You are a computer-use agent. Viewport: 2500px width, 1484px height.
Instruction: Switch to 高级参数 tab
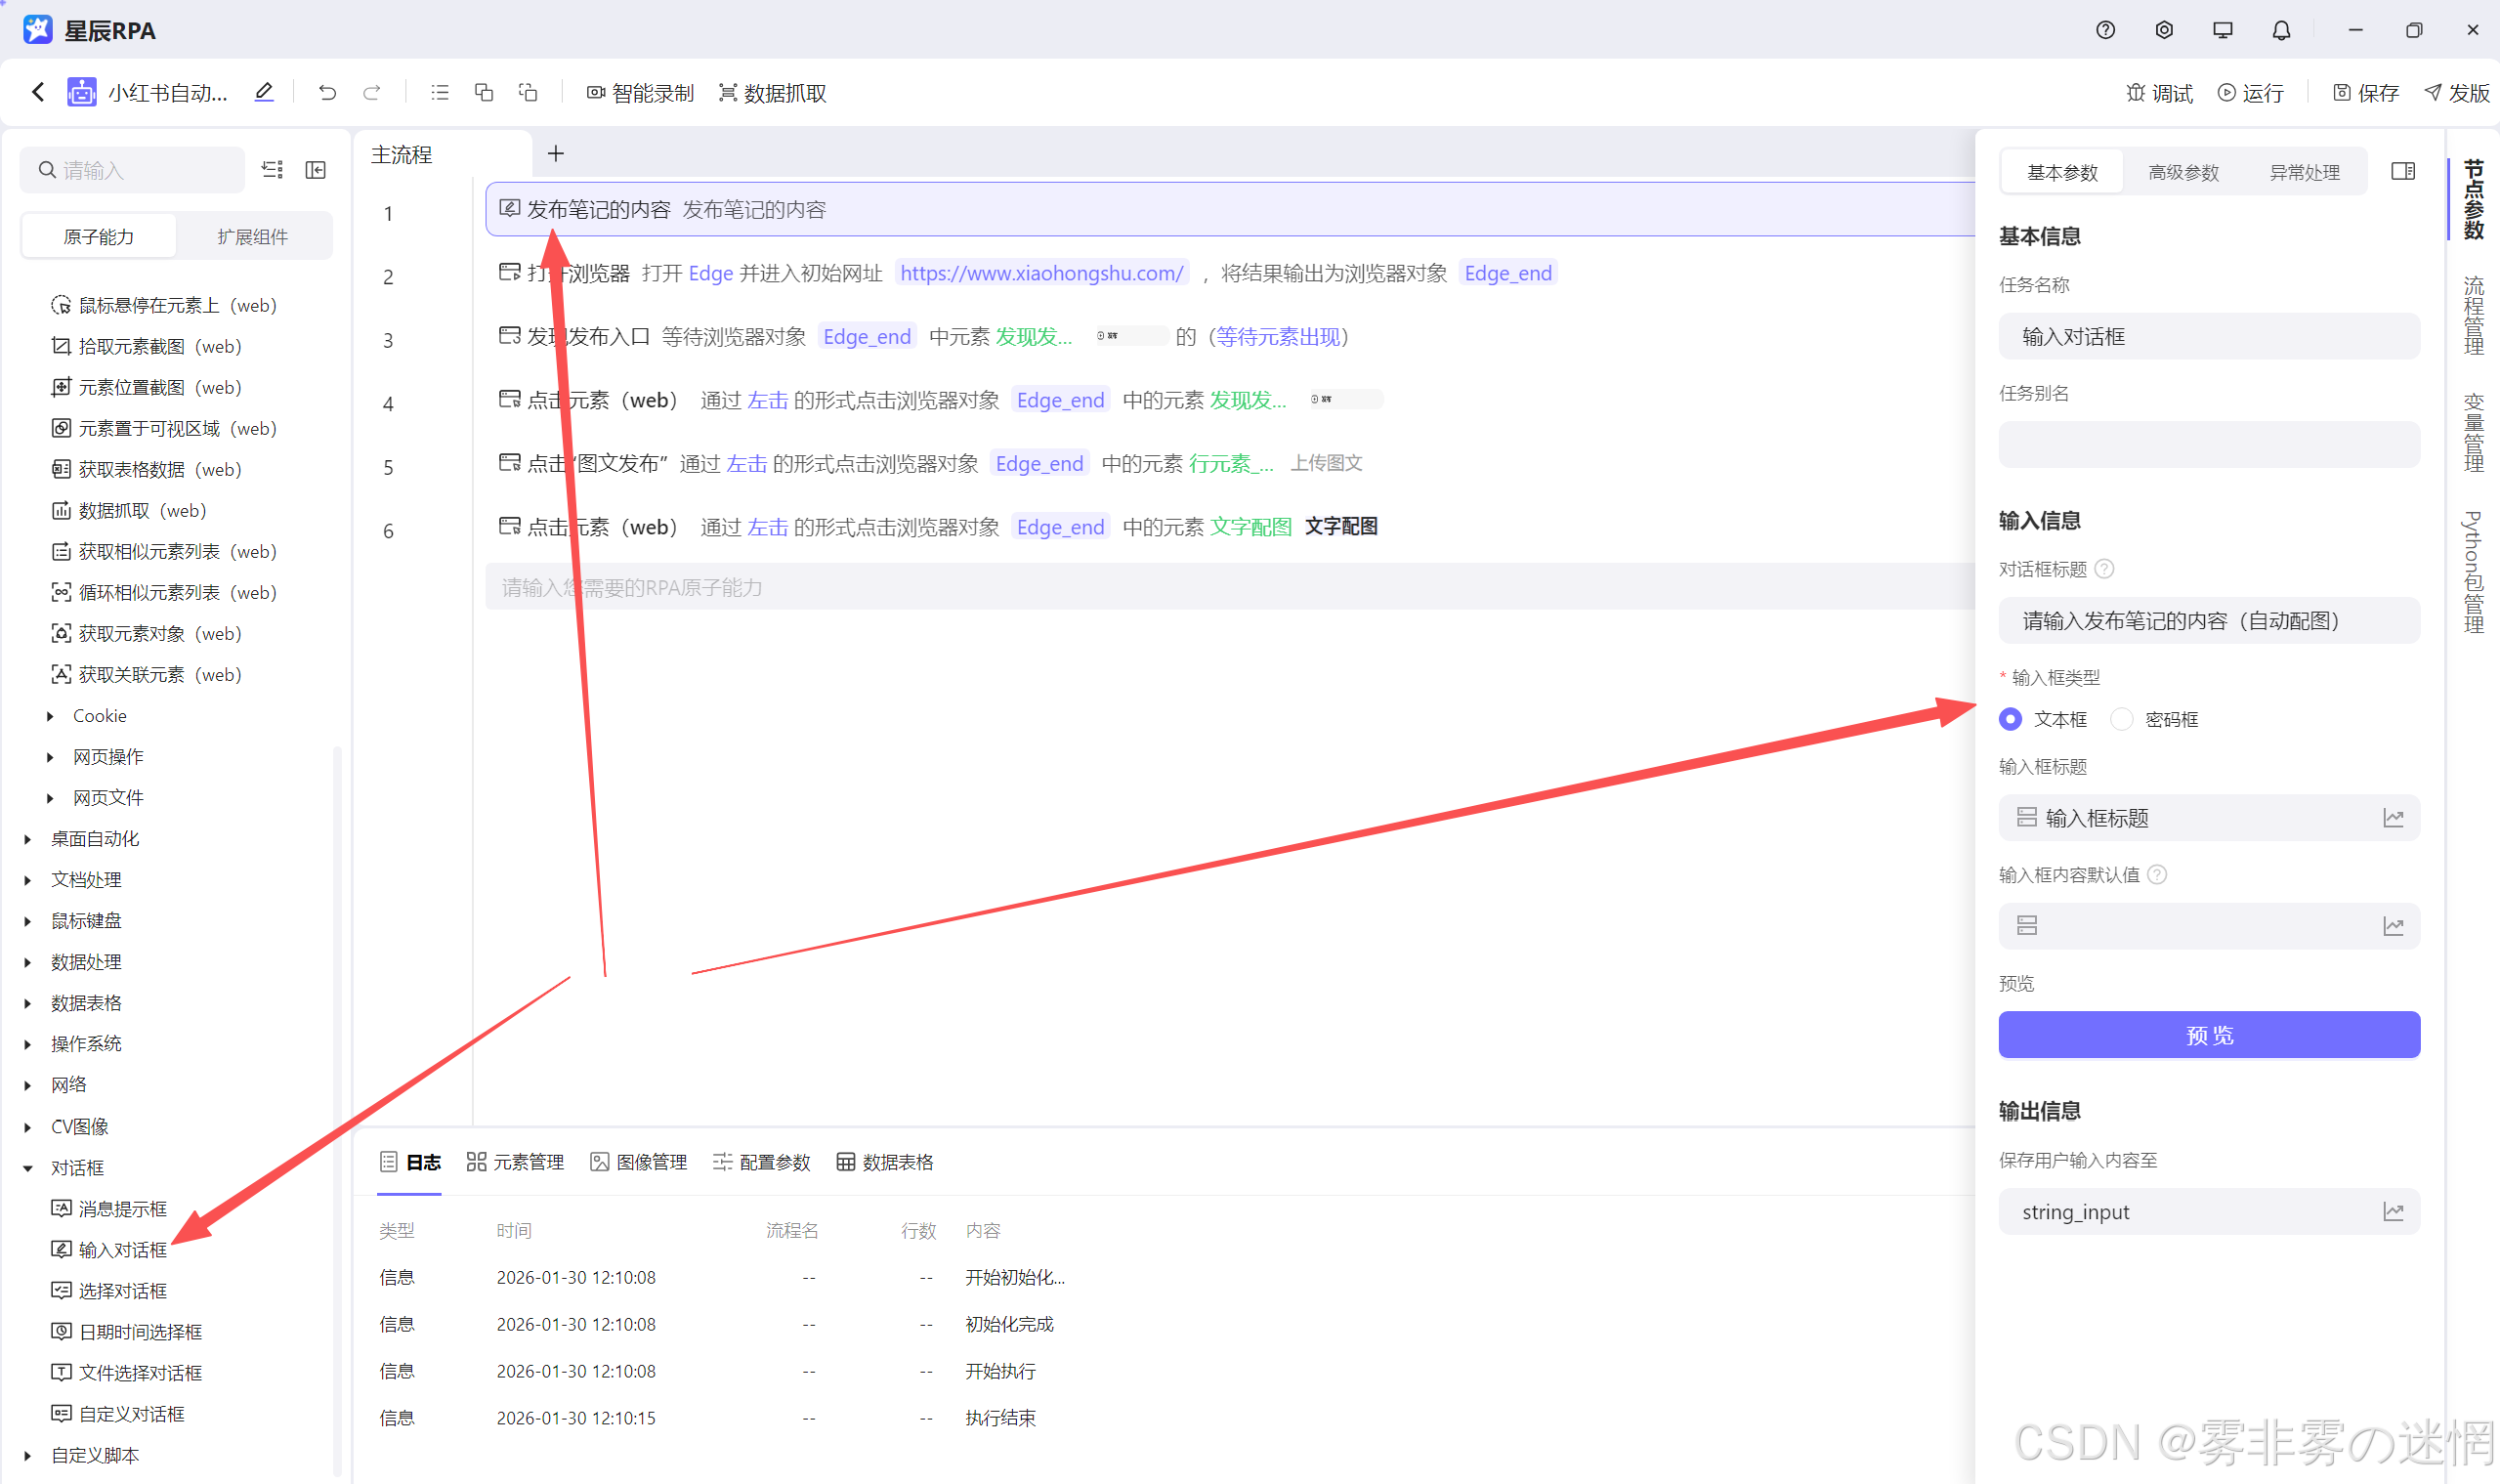click(2183, 173)
